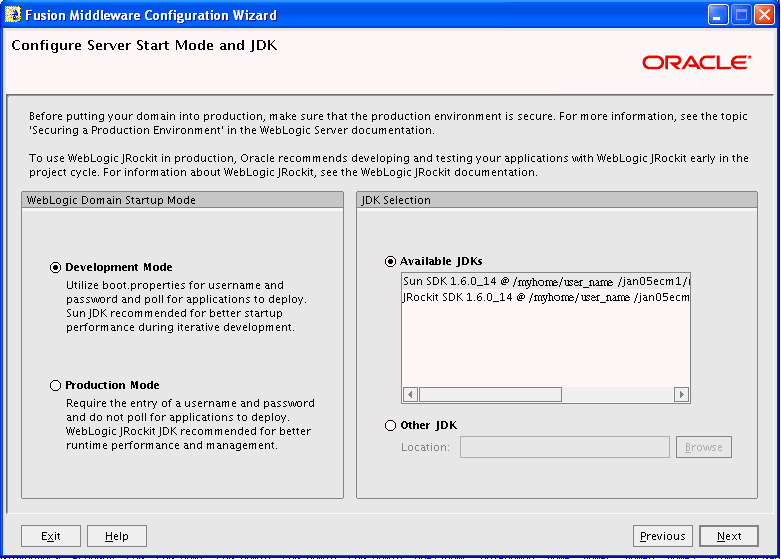Select Sun SDK 1.6.0_14 in the JDK list
This screenshot has width=781, height=559.
pos(546,281)
